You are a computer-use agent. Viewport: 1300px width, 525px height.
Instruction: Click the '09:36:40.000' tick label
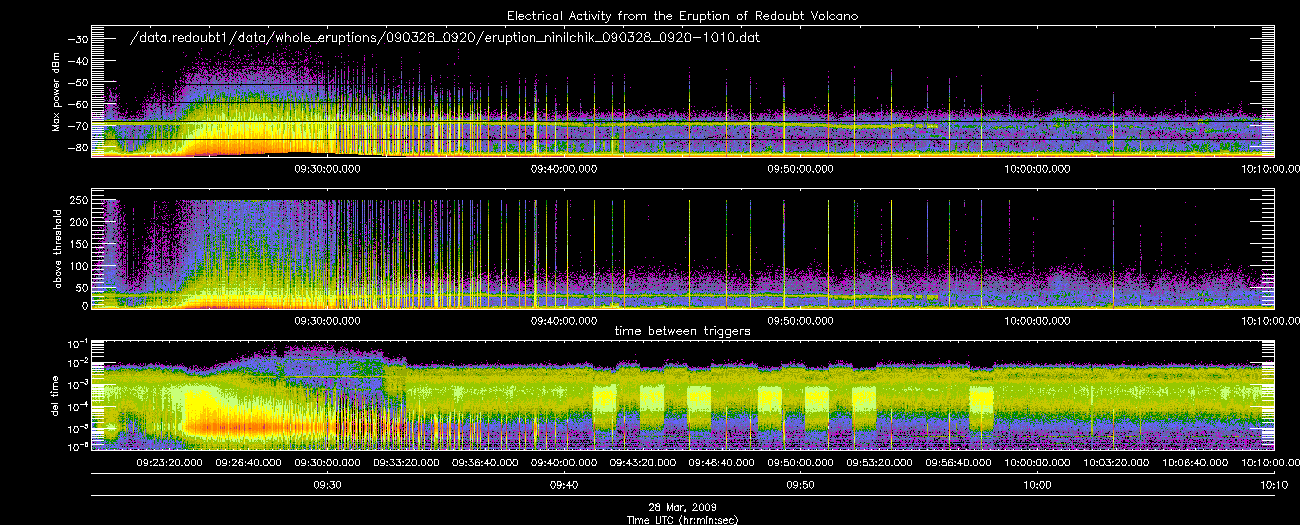(x=485, y=463)
